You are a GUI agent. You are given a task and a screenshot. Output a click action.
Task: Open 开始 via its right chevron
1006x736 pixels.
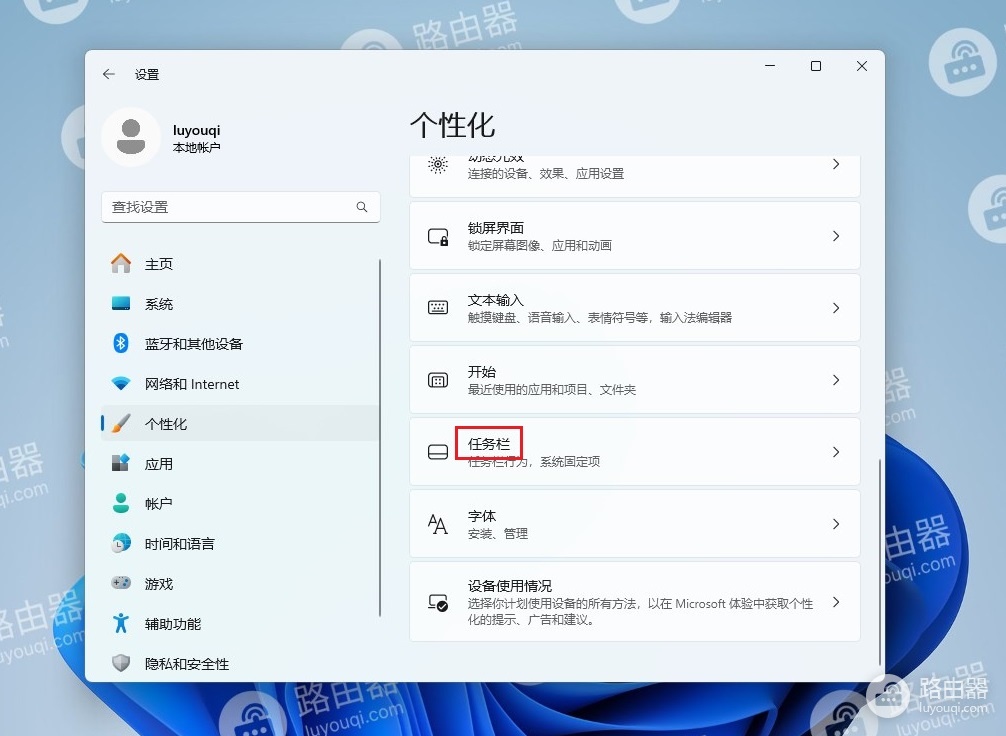[836, 380]
